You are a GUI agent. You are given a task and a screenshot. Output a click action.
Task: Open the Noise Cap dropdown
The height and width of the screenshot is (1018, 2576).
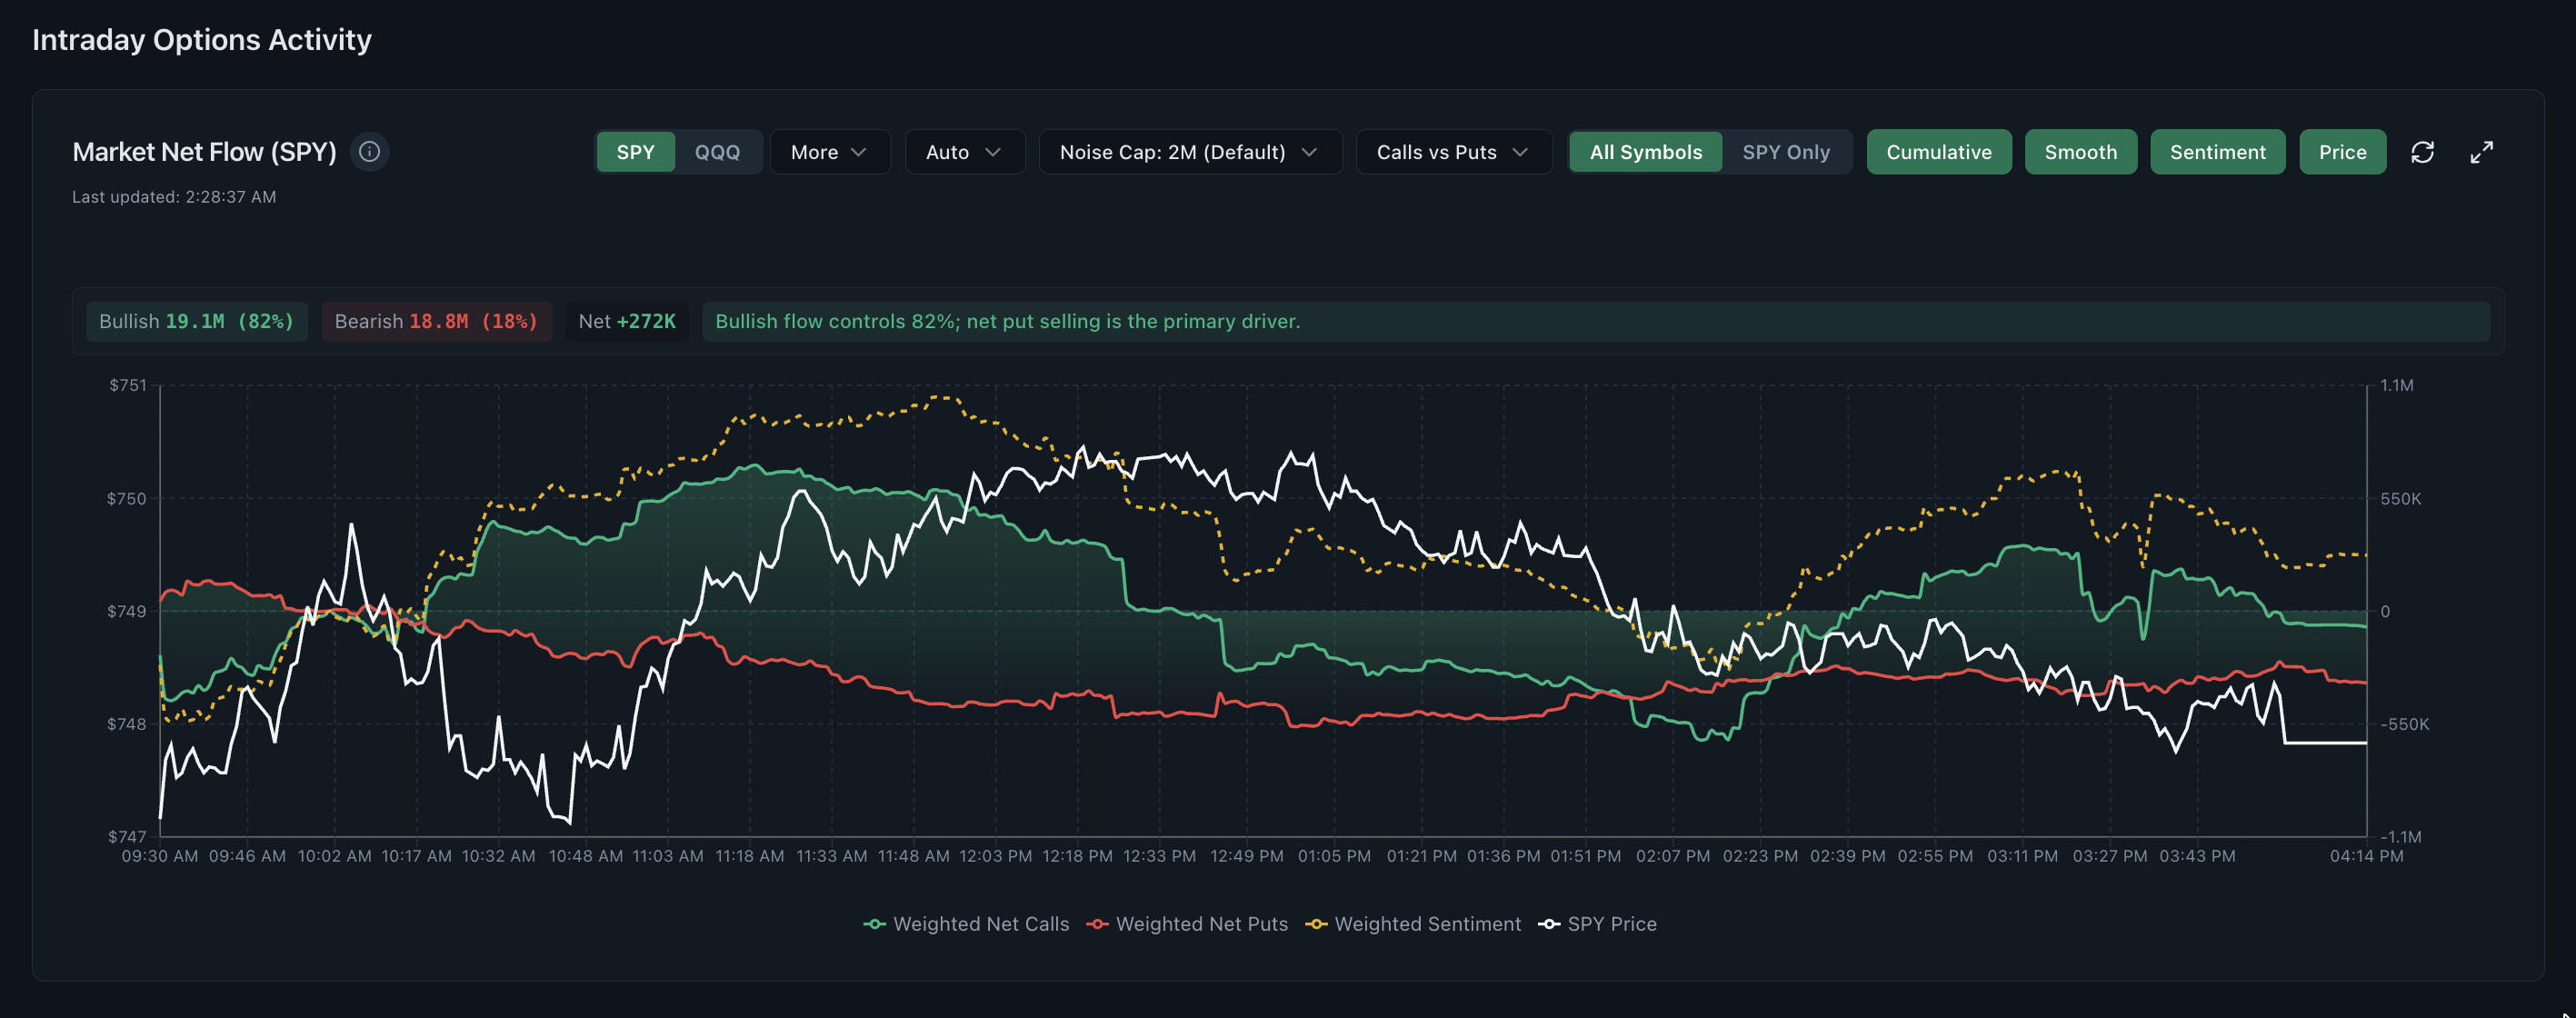(x=1189, y=152)
